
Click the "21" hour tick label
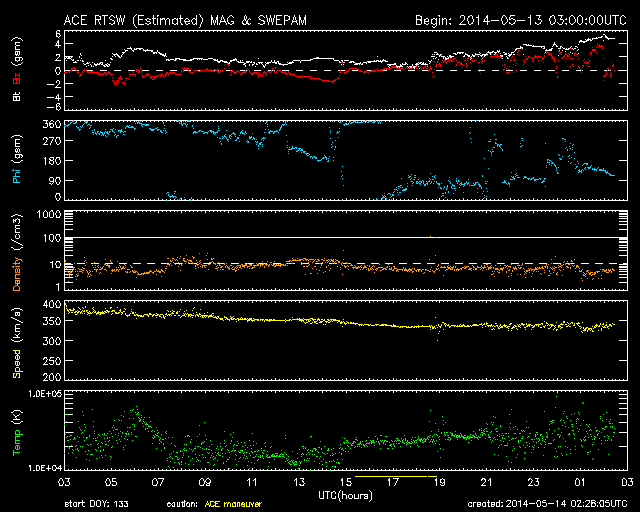click(x=487, y=483)
